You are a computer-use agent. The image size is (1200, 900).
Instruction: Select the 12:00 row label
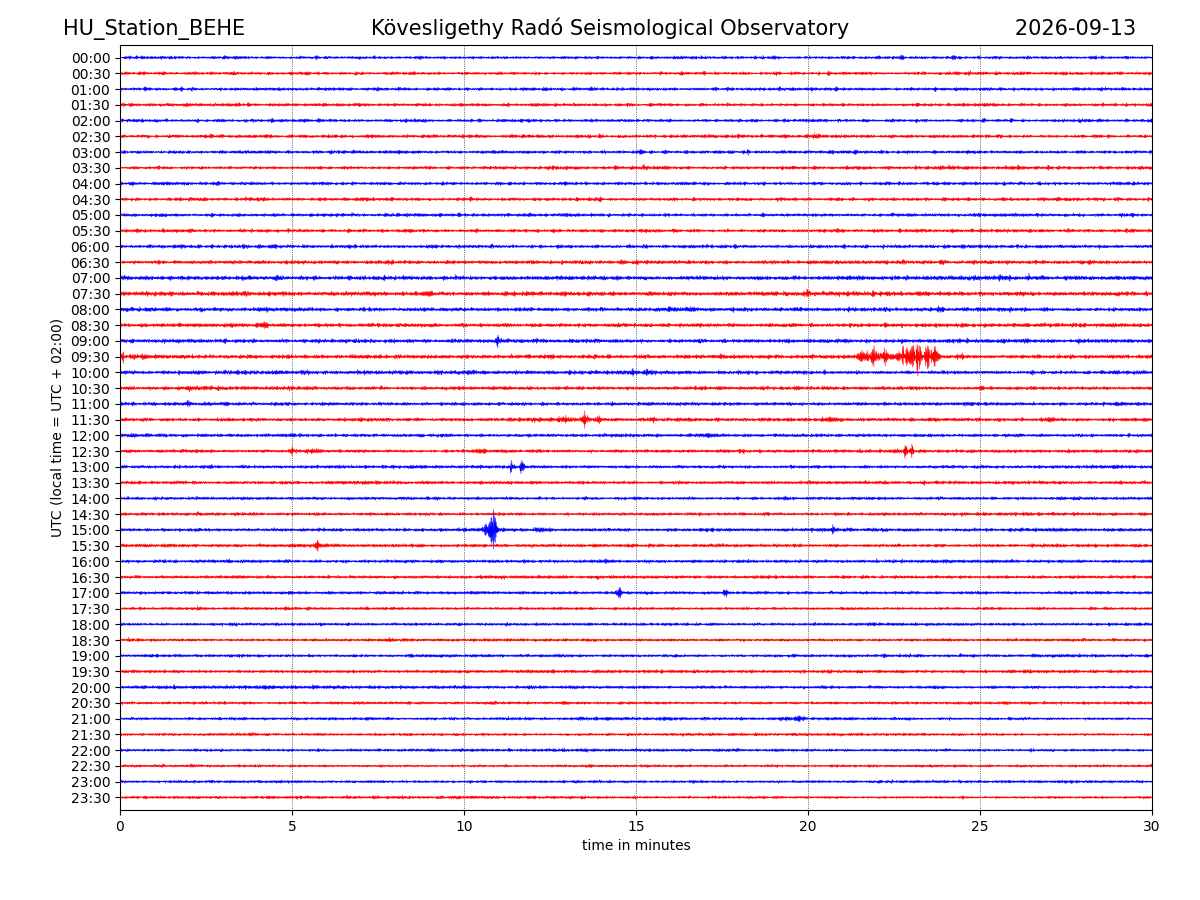91,436
